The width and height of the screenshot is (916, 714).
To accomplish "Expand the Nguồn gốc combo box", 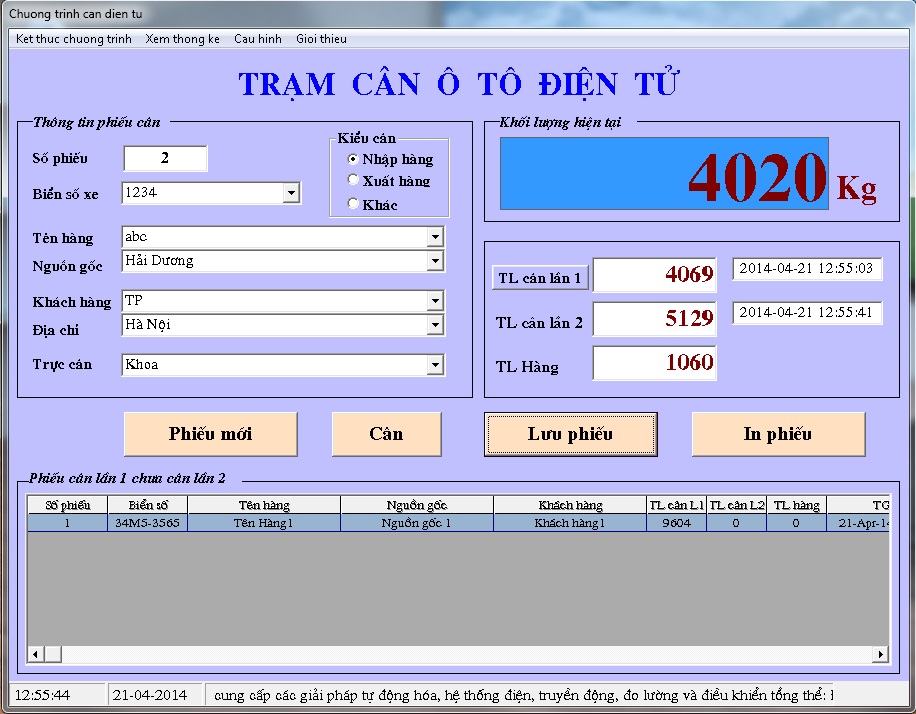I will [435, 261].
